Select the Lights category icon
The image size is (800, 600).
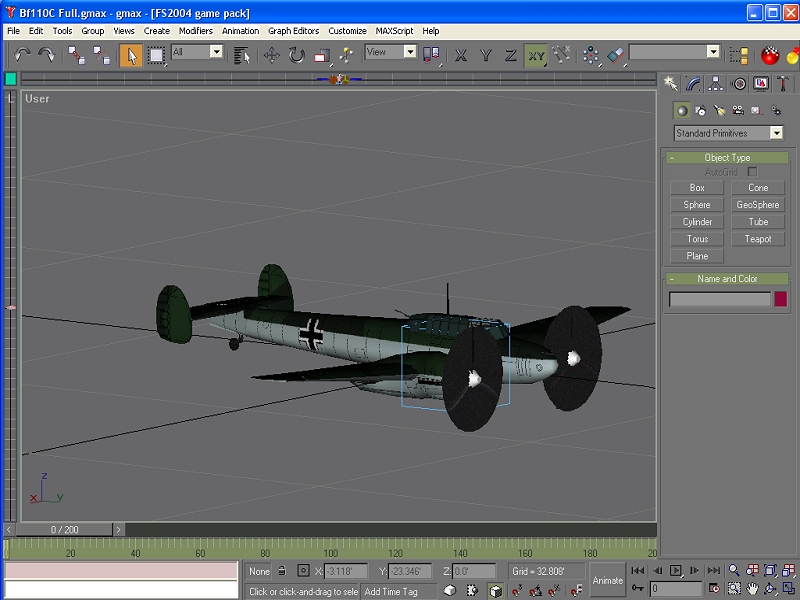pos(719,110)
